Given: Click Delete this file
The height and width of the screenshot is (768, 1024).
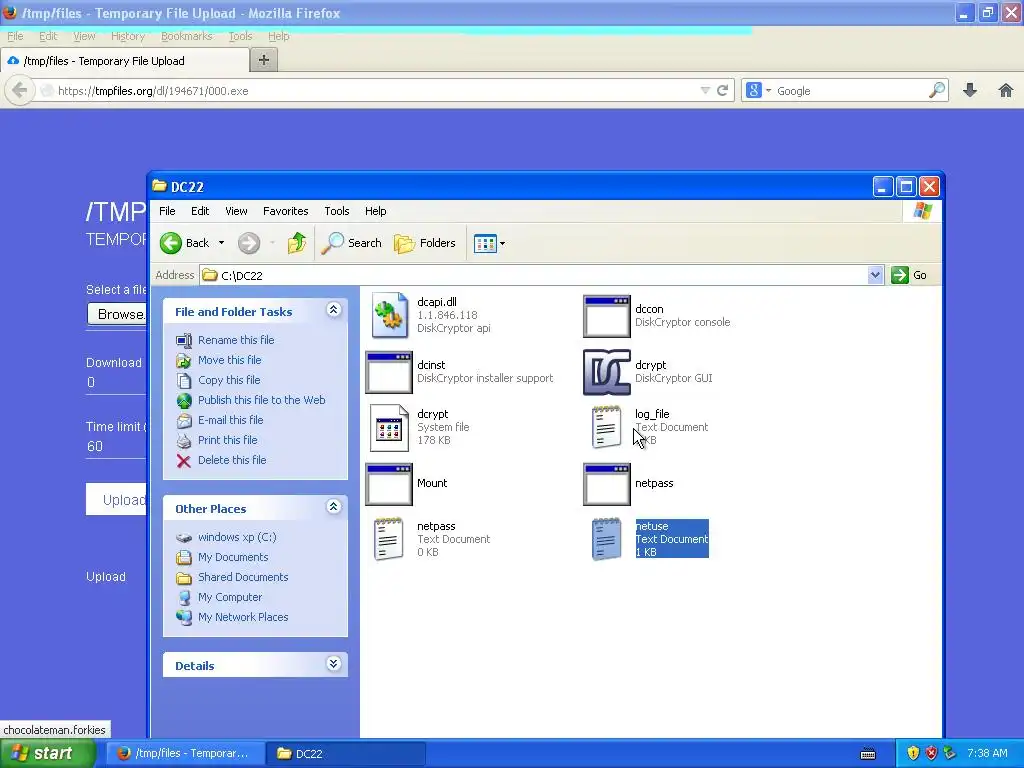Looking at the screenshot, I should (232, 460).
